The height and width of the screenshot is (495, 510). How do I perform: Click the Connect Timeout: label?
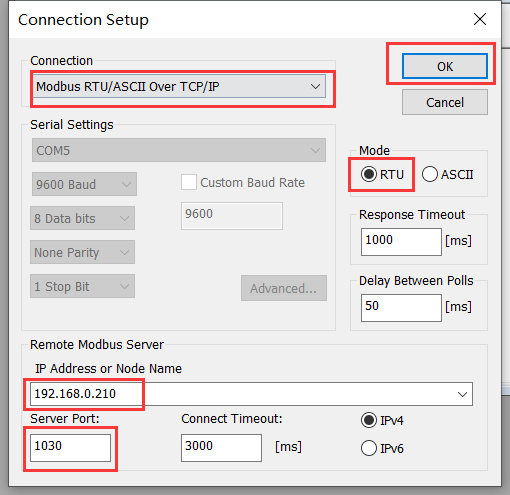coord(232,419)
